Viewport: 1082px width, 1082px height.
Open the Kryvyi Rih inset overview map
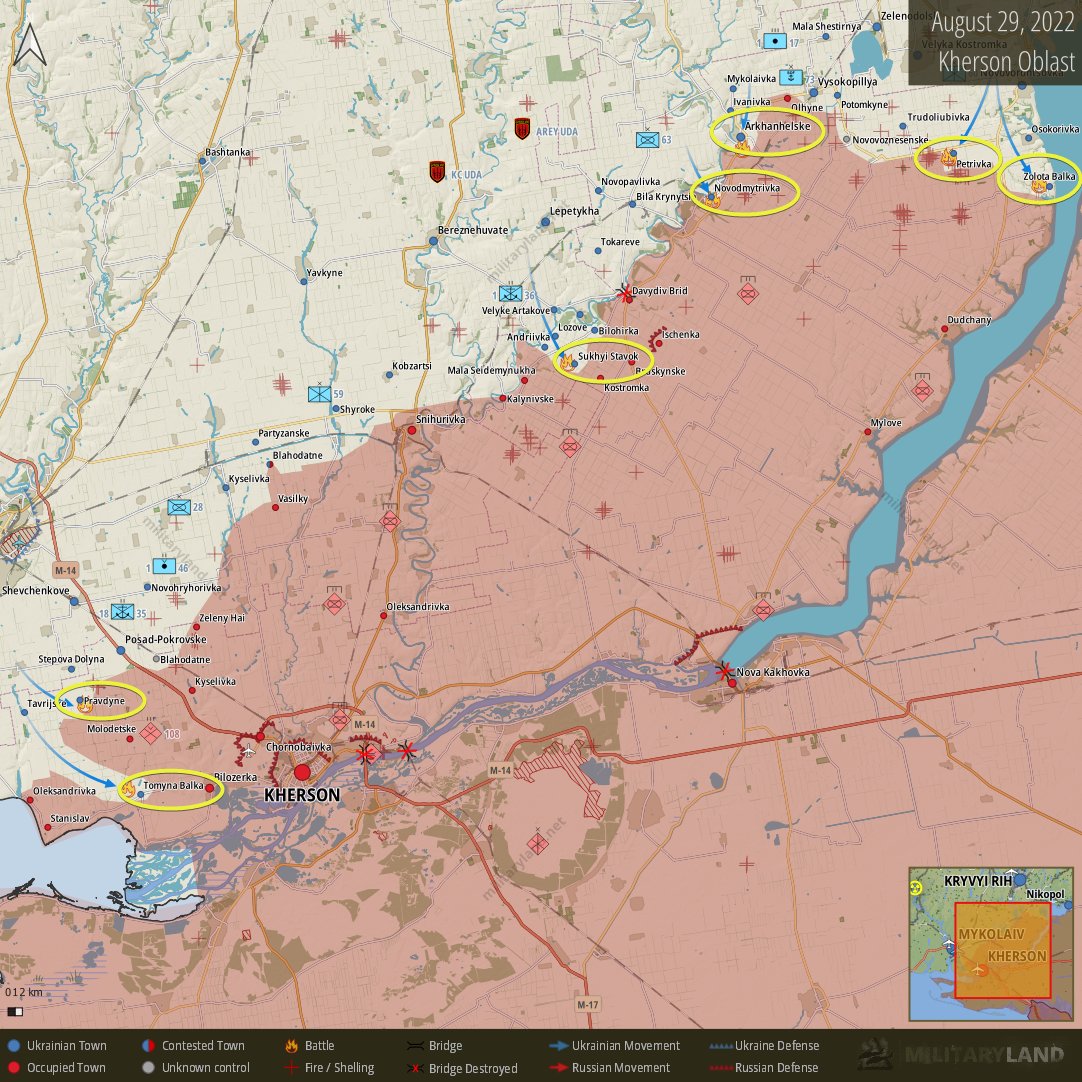[991, 943]
